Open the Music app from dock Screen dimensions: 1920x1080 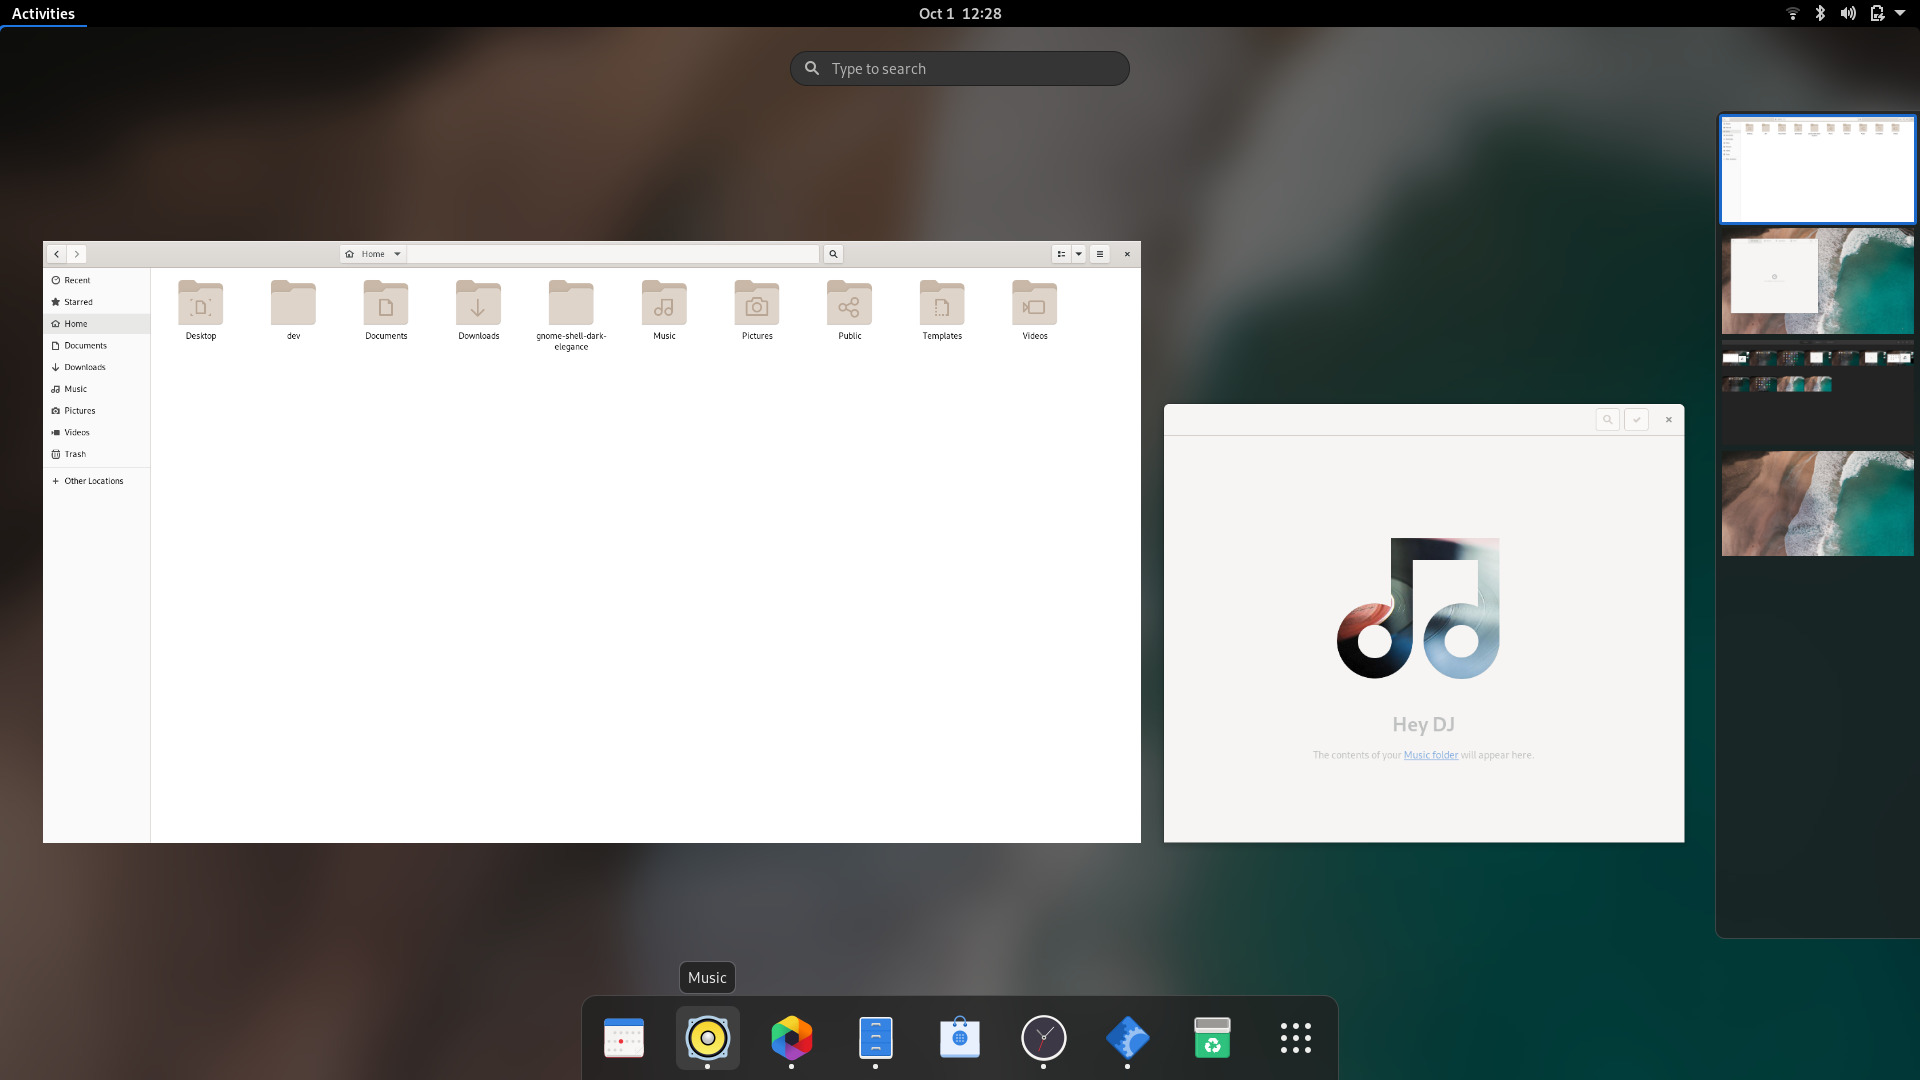(707, 1038)
